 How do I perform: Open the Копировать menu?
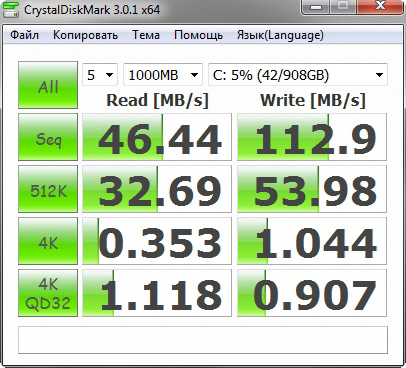(85, 35)
